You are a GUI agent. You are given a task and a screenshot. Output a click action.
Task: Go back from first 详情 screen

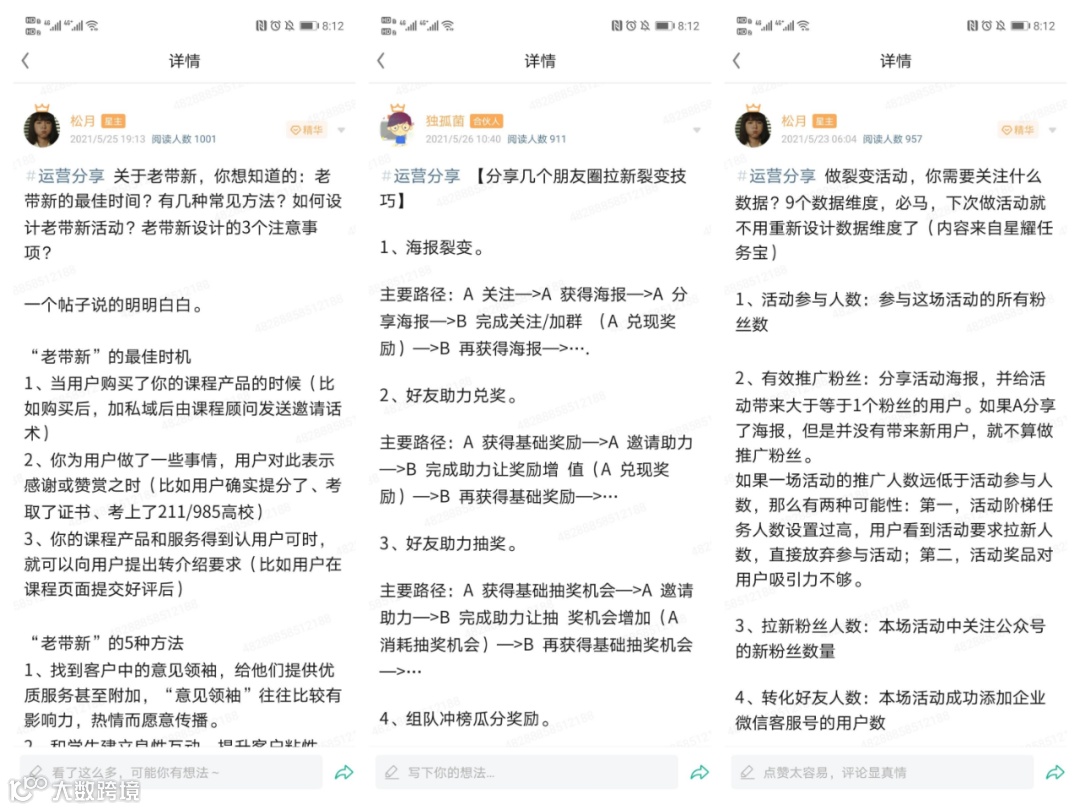tap(25, 61)
